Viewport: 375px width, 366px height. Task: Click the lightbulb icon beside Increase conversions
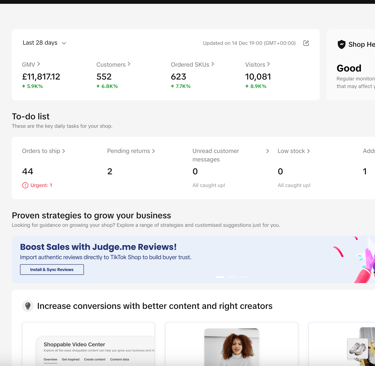[x=28, y=306]
